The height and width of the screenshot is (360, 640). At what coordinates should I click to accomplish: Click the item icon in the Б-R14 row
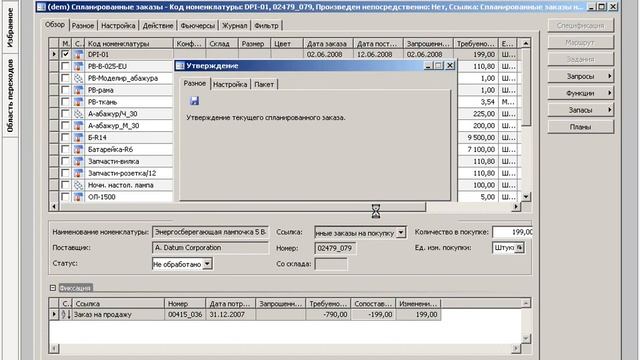click(x=78, y=138)
